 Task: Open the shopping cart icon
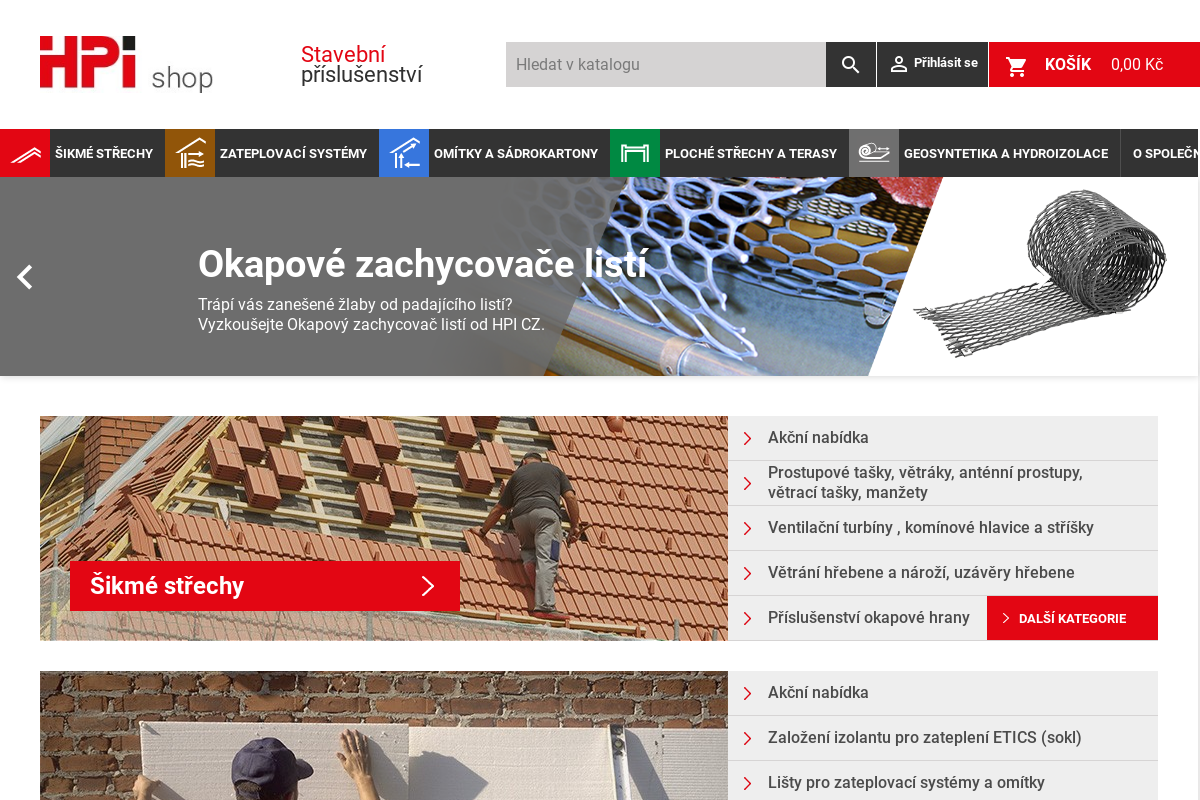click(1017, 65)
